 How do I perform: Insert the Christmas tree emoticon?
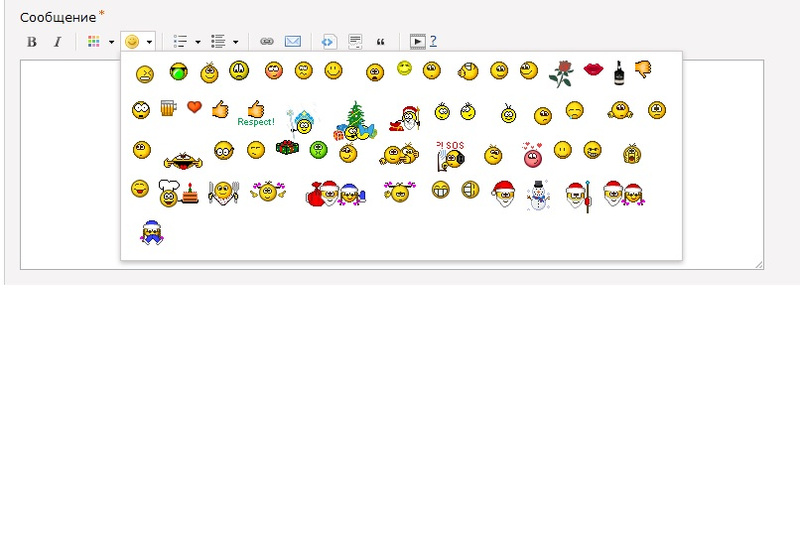tap(356, 121)
